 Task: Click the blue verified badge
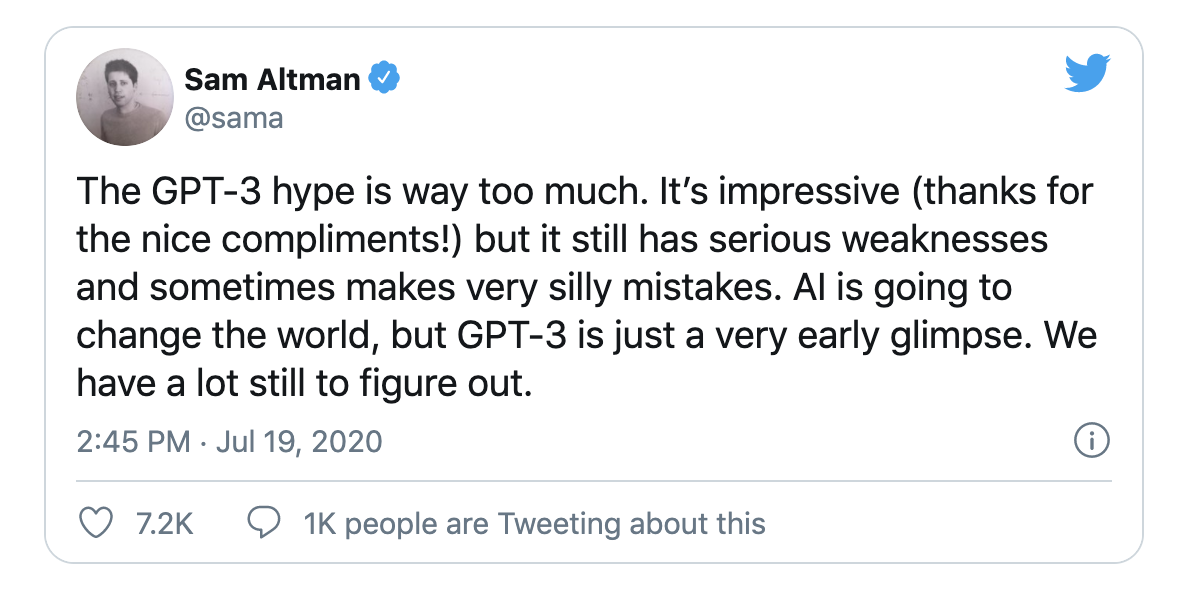385,78
